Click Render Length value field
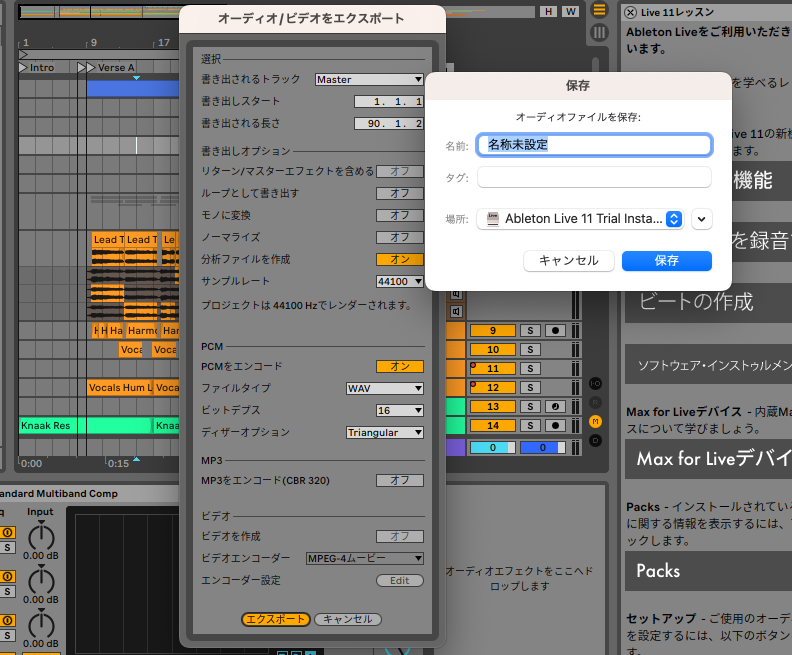Image resolution: width=792 pixels, height=655 pixels. [389, 124]
